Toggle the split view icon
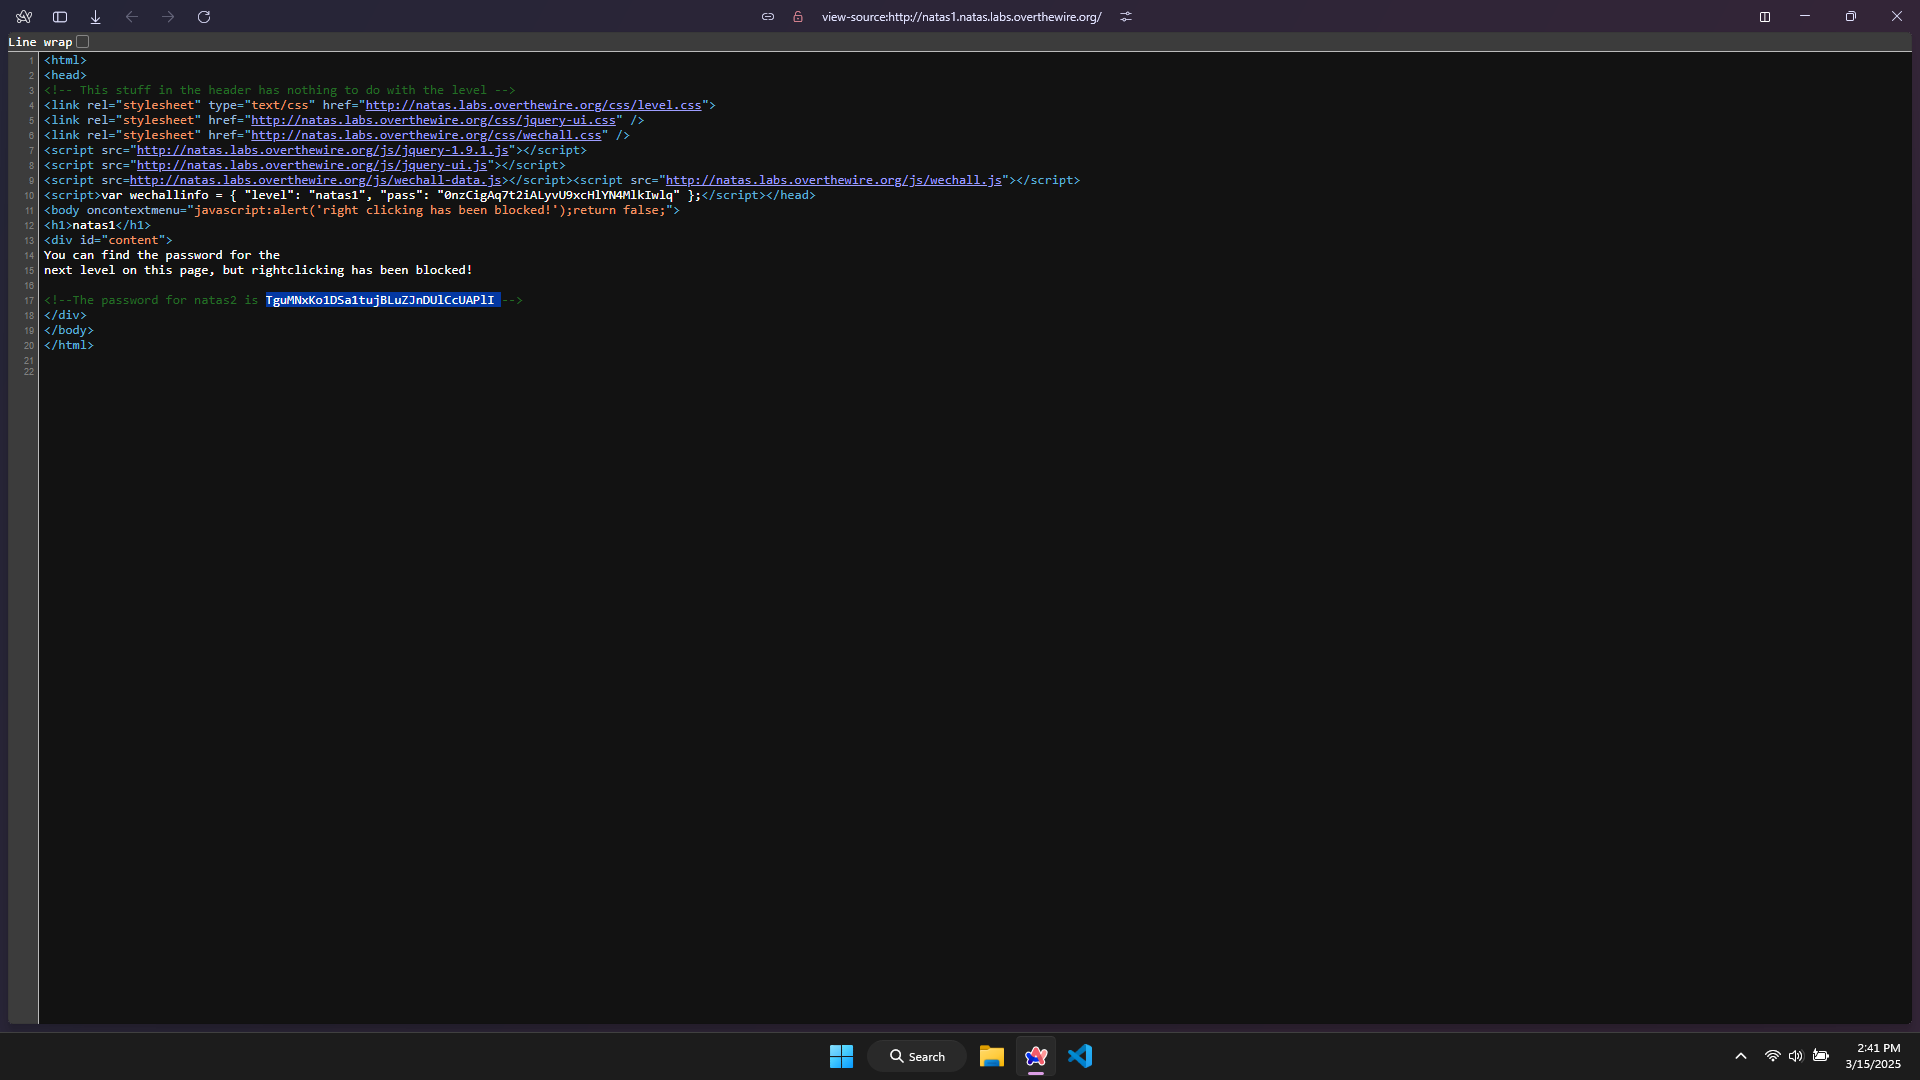The image size is (1920, 1080). [x=1765, y=17]
